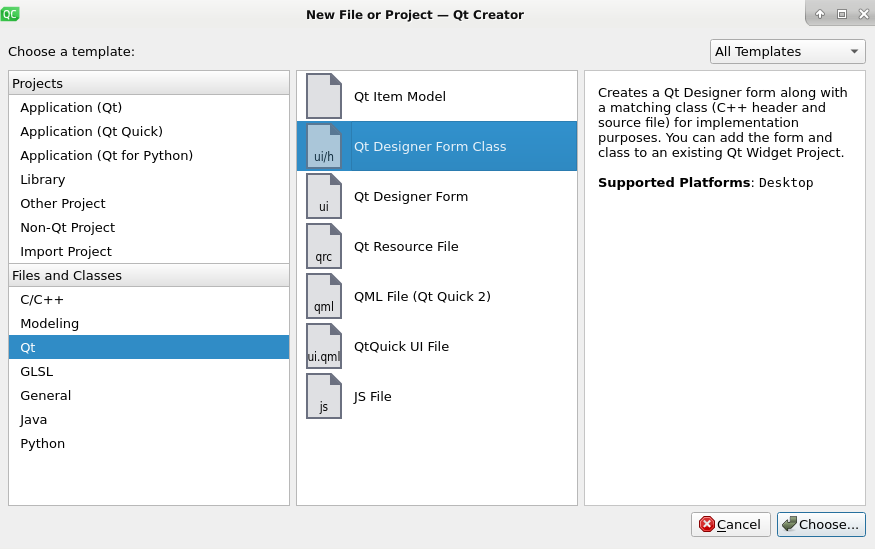Select the Qt Designer Form template label

tap(411, 196)
